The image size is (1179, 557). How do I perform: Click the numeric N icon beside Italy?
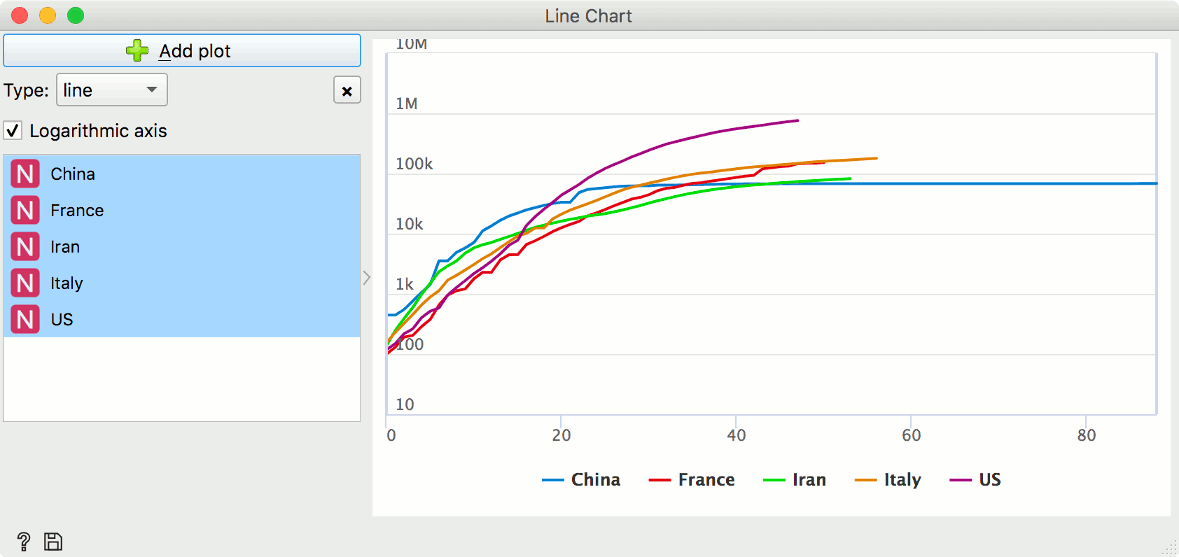tap(25, 283)
